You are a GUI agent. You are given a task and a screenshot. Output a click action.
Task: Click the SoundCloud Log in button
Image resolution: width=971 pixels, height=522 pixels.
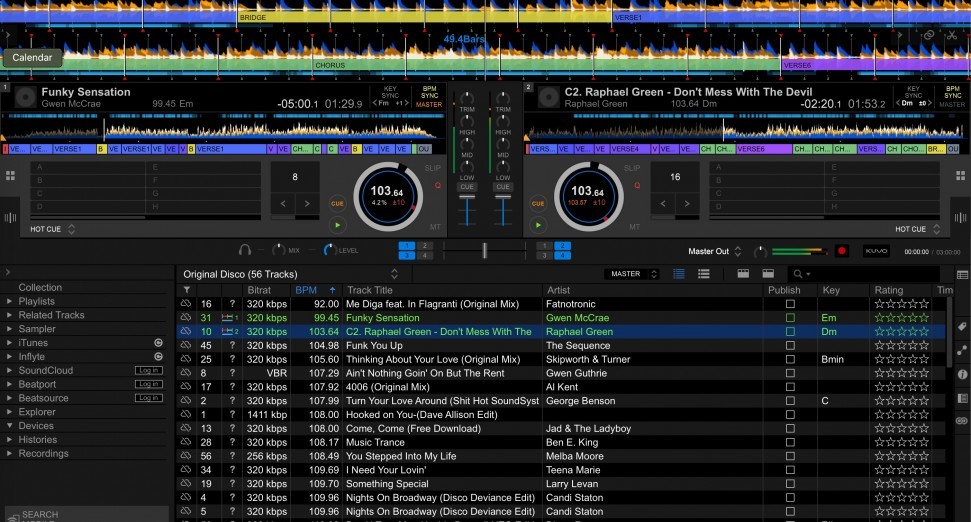[149, 371]
